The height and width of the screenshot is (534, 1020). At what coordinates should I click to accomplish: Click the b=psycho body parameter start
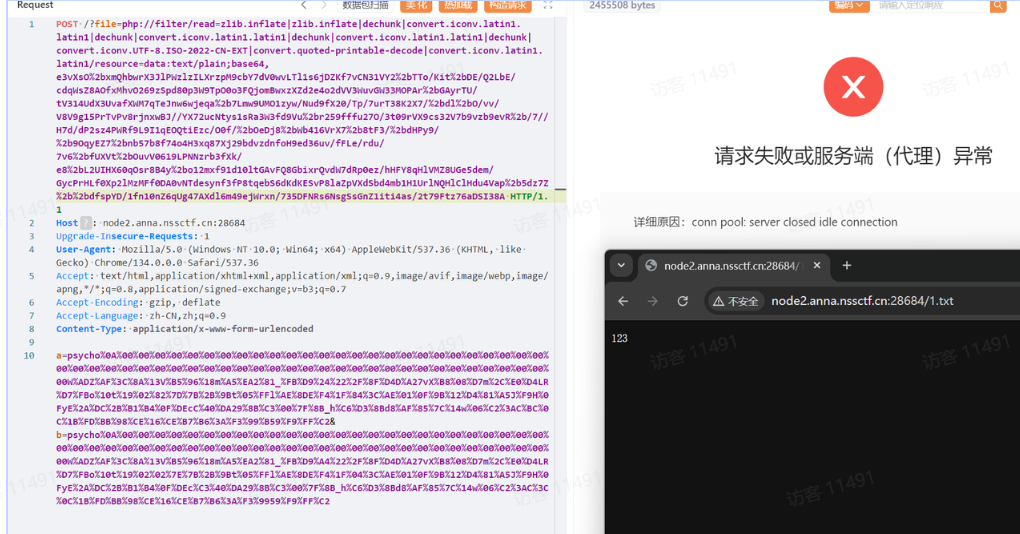(78, 434)
